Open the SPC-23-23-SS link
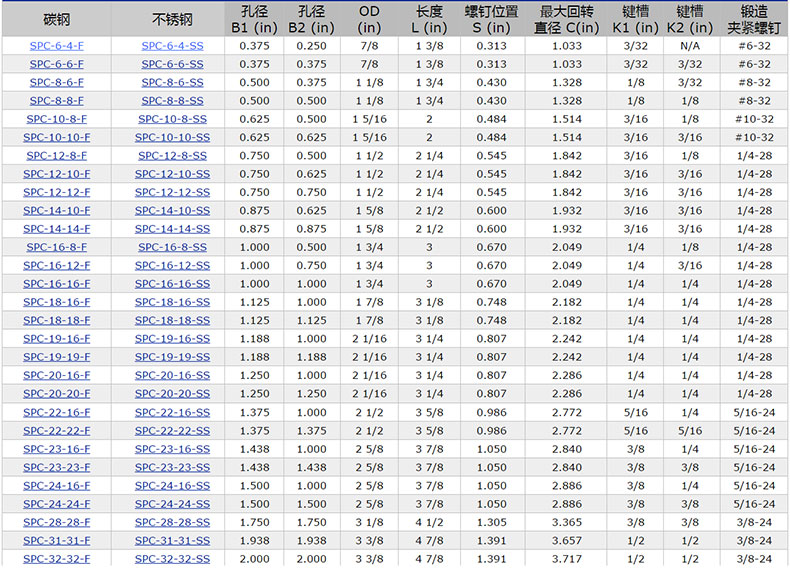The width and height of the screenshot is (790, 568). 172,467
